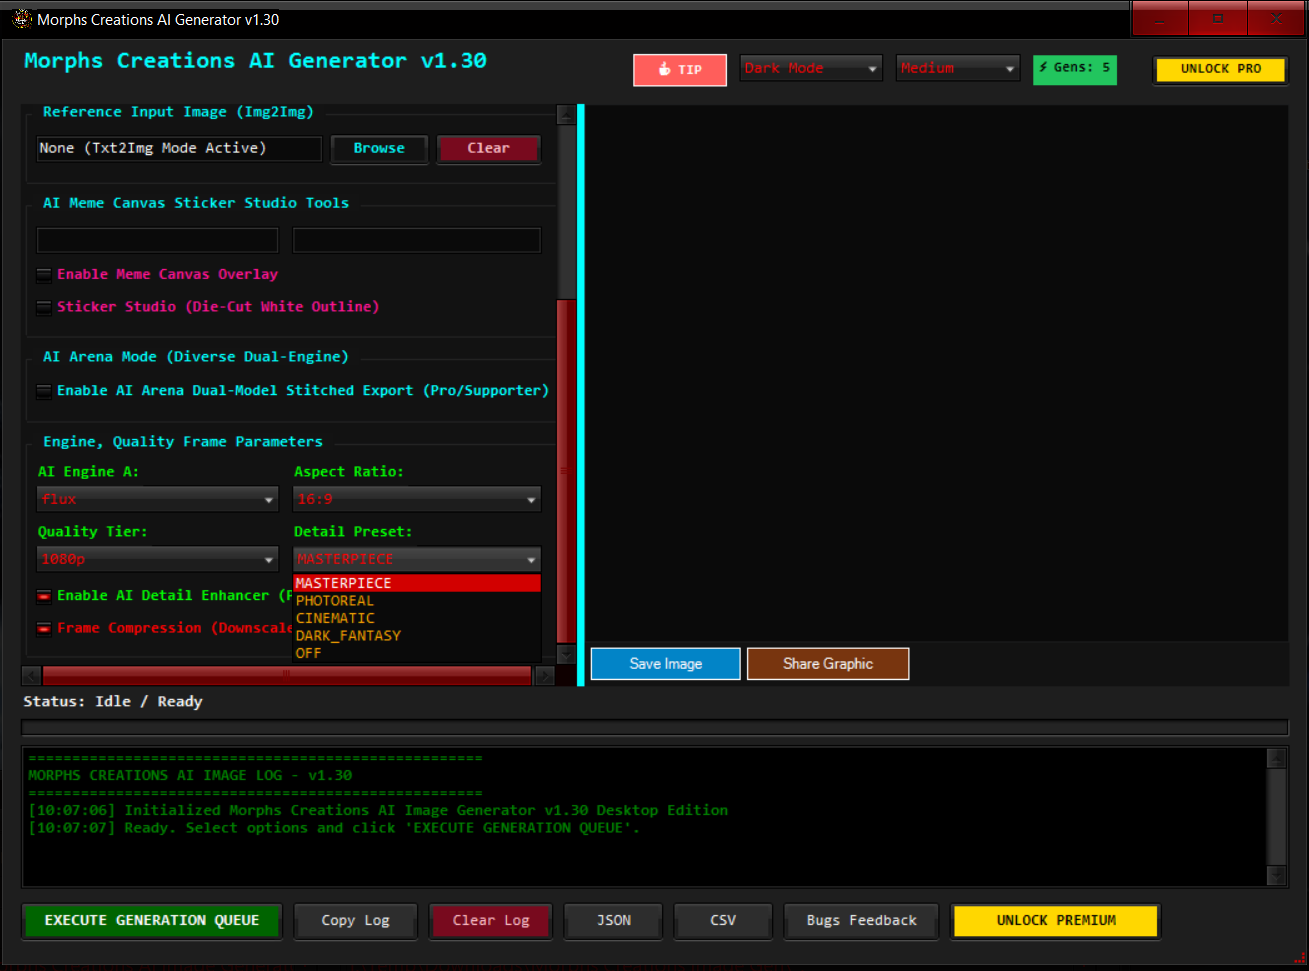Screen dimensions: 1309x971
Task: Open the Medium size dropdown
Action: pos(958,68)
